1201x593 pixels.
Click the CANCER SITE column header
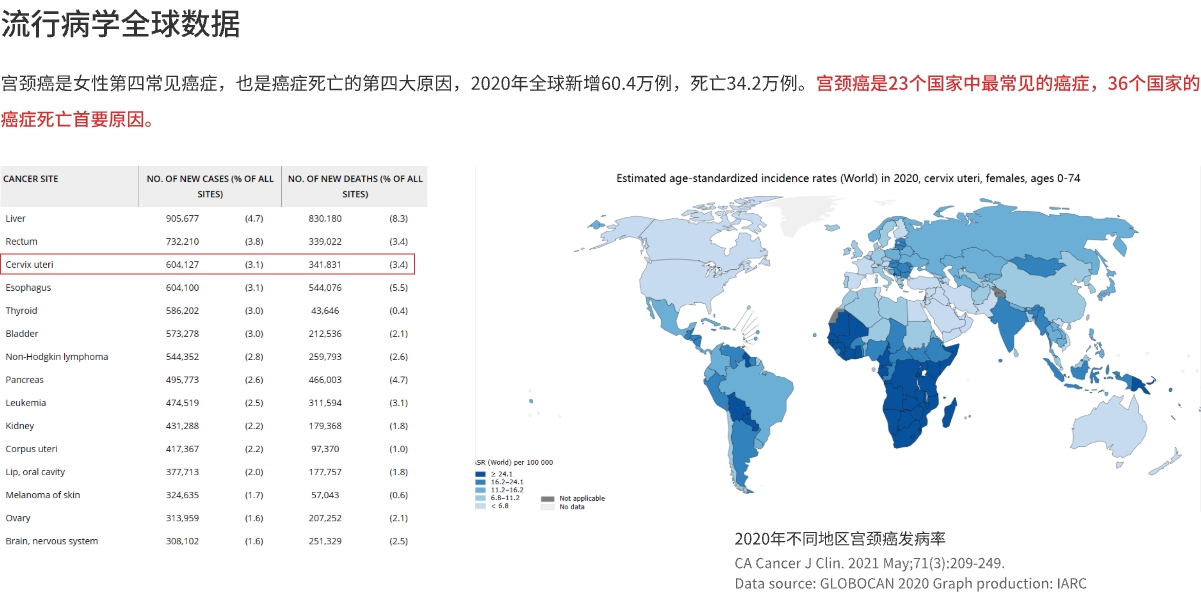click(x=34, y=180)
